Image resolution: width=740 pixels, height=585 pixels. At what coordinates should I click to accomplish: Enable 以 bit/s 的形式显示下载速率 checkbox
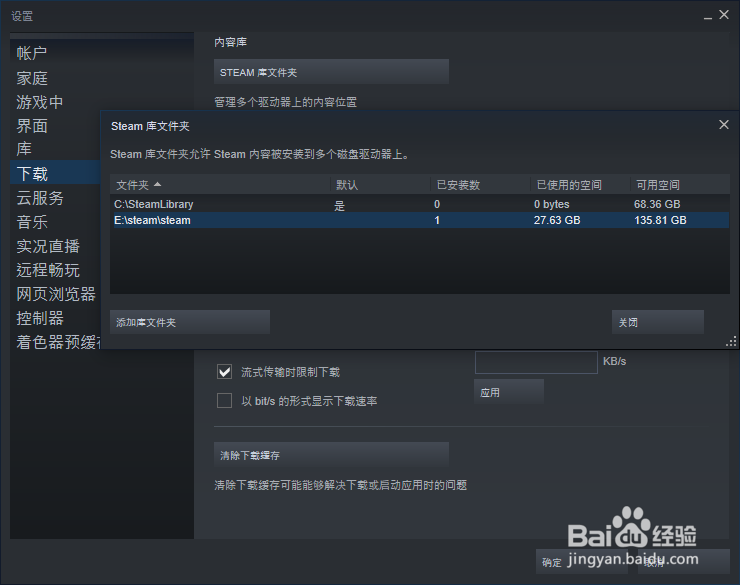[225, 401]
